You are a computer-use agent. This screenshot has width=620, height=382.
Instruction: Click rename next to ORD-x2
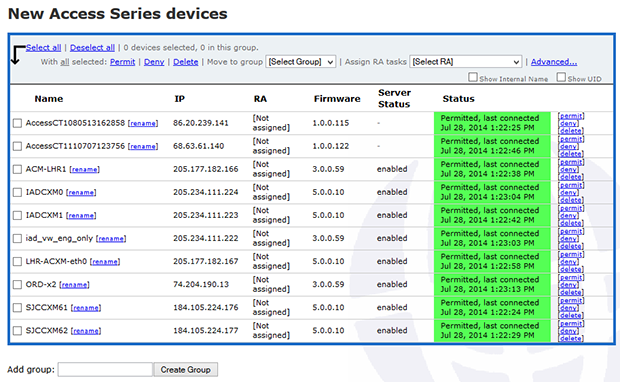(74, 285)
